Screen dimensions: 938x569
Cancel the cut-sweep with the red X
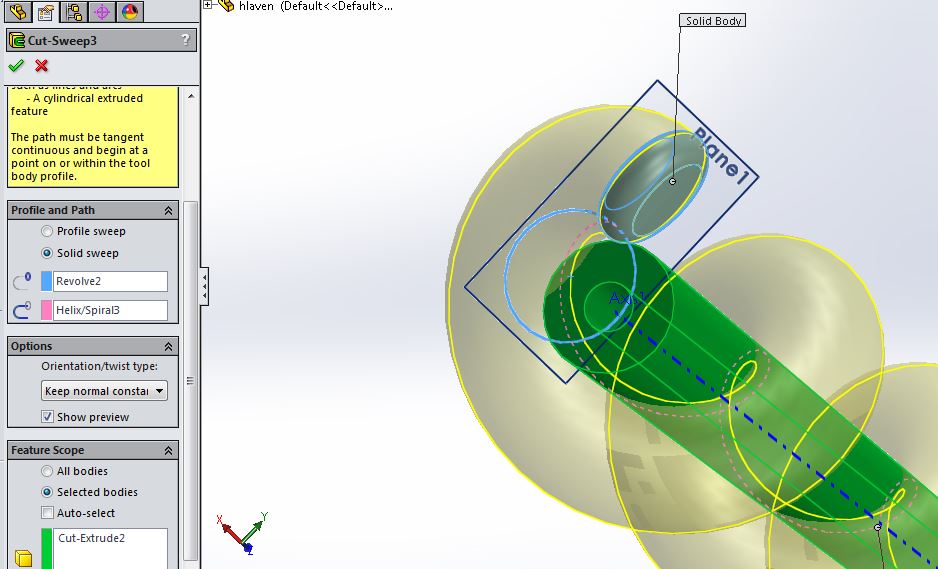click(42, 66)
